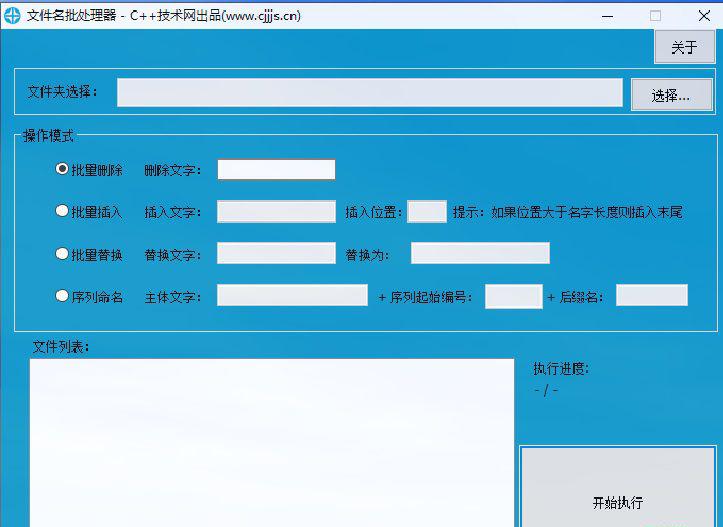This screenshot has height=527, width=723.
Task: Click the 插入位置 input box
Action: (x=427, y=212)
